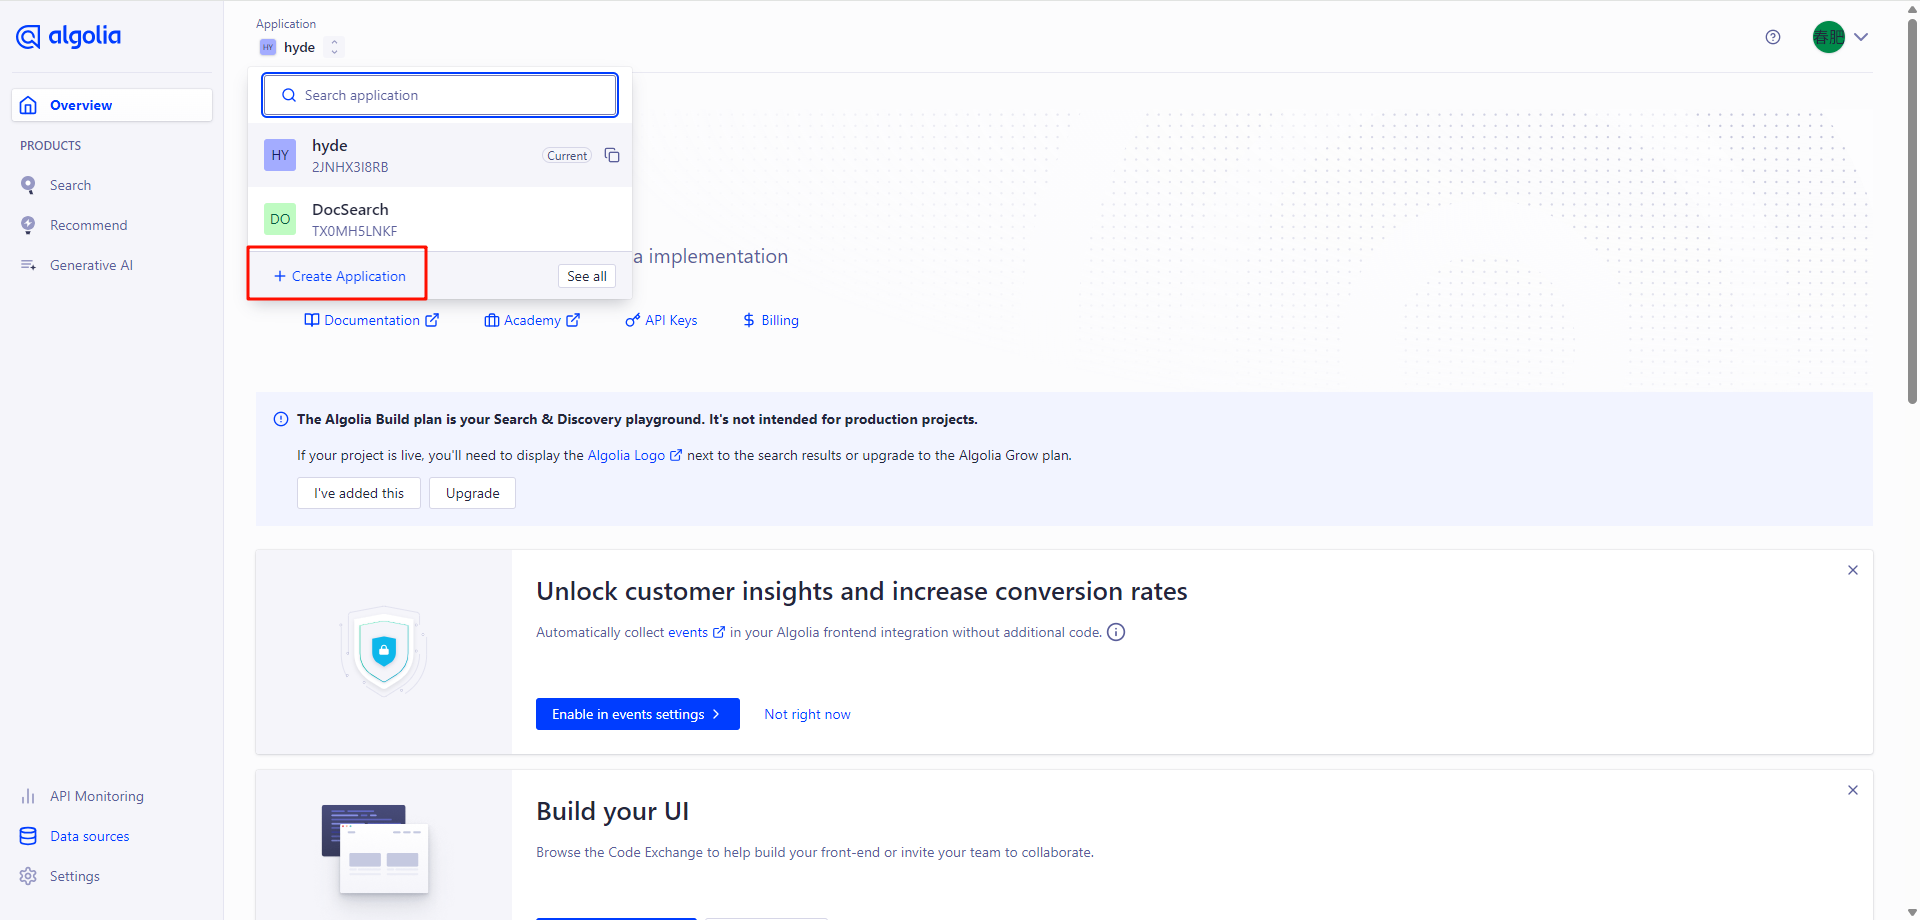This screenshot has height=920, width=1920.
Task: Click the I've added this button
Action: (x=359, y=493)
